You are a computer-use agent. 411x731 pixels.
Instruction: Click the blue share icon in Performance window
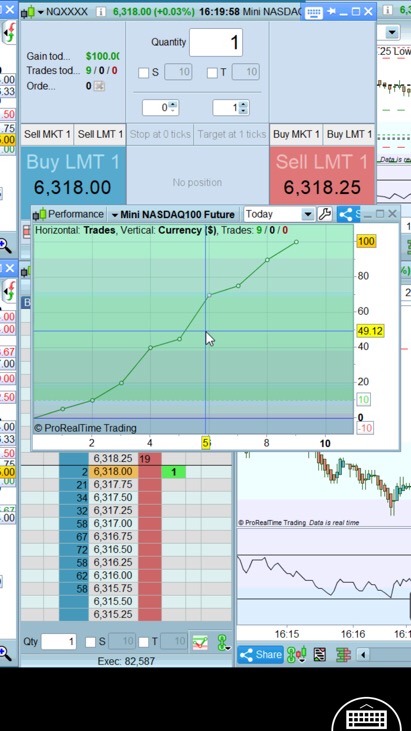[x=345, y=214]
